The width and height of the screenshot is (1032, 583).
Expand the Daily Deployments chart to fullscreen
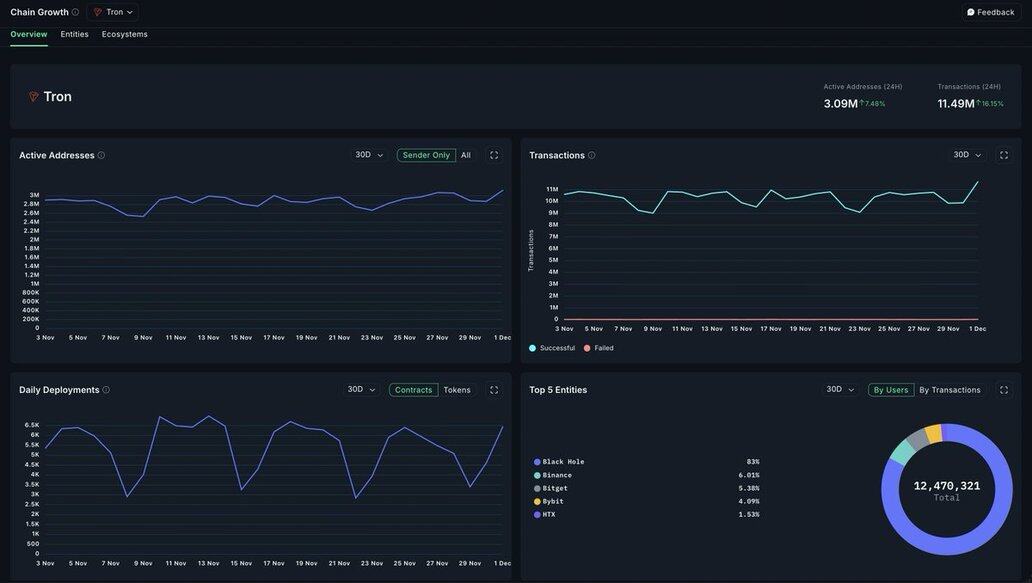click(x=494, y=390)
